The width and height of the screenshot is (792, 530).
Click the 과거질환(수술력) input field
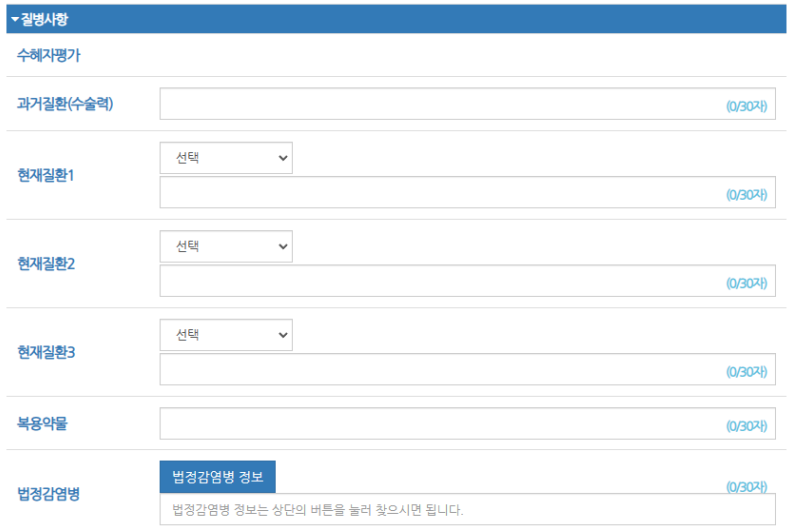coord(467,104)
